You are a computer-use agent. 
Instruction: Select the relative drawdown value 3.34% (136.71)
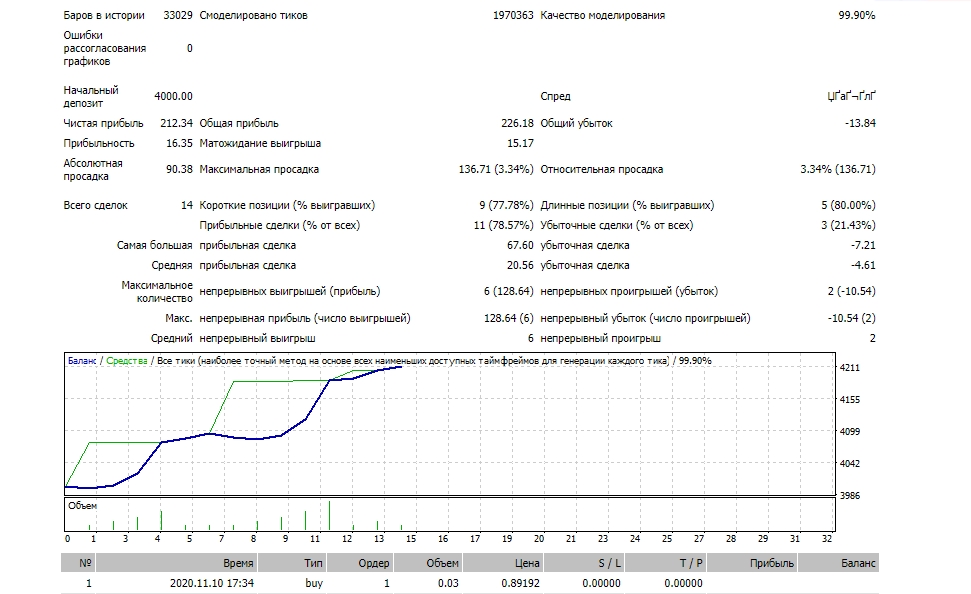click(x=838, y=169)
